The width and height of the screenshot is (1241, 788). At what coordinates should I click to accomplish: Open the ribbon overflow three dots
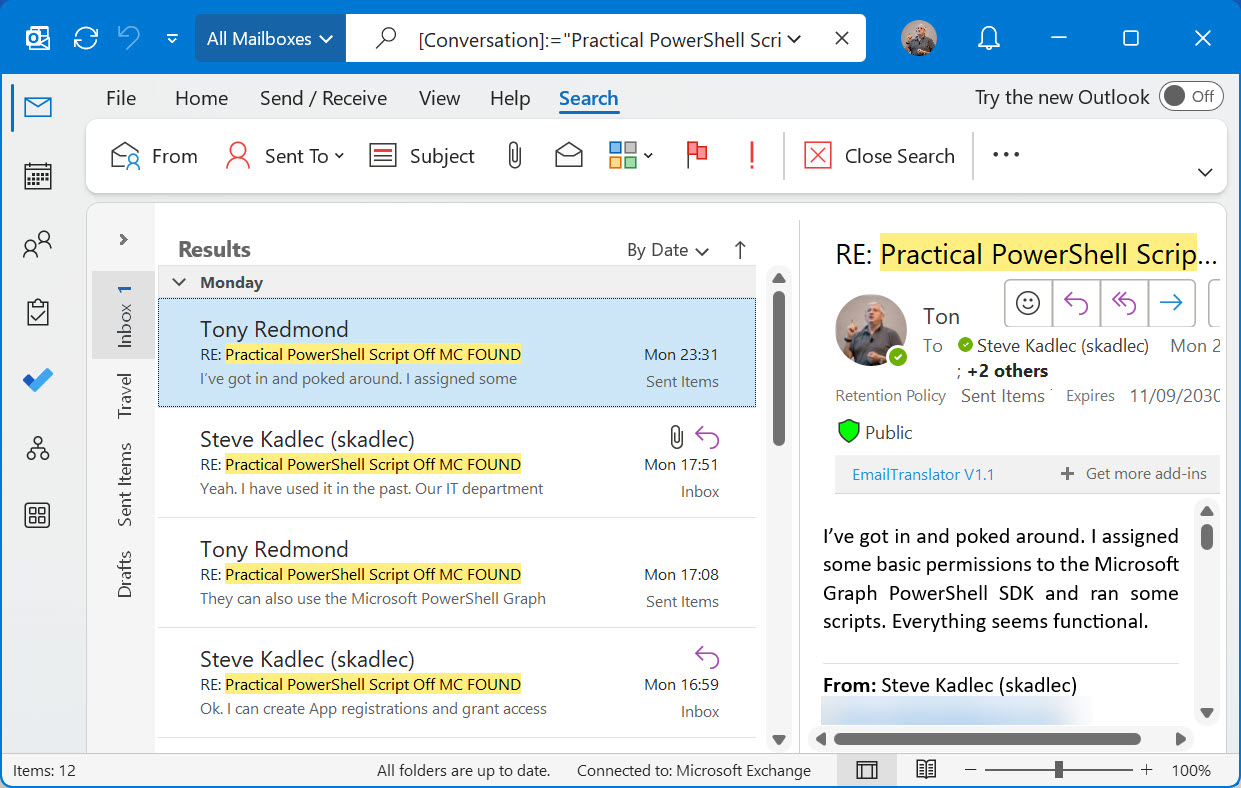click(1006, 155)
